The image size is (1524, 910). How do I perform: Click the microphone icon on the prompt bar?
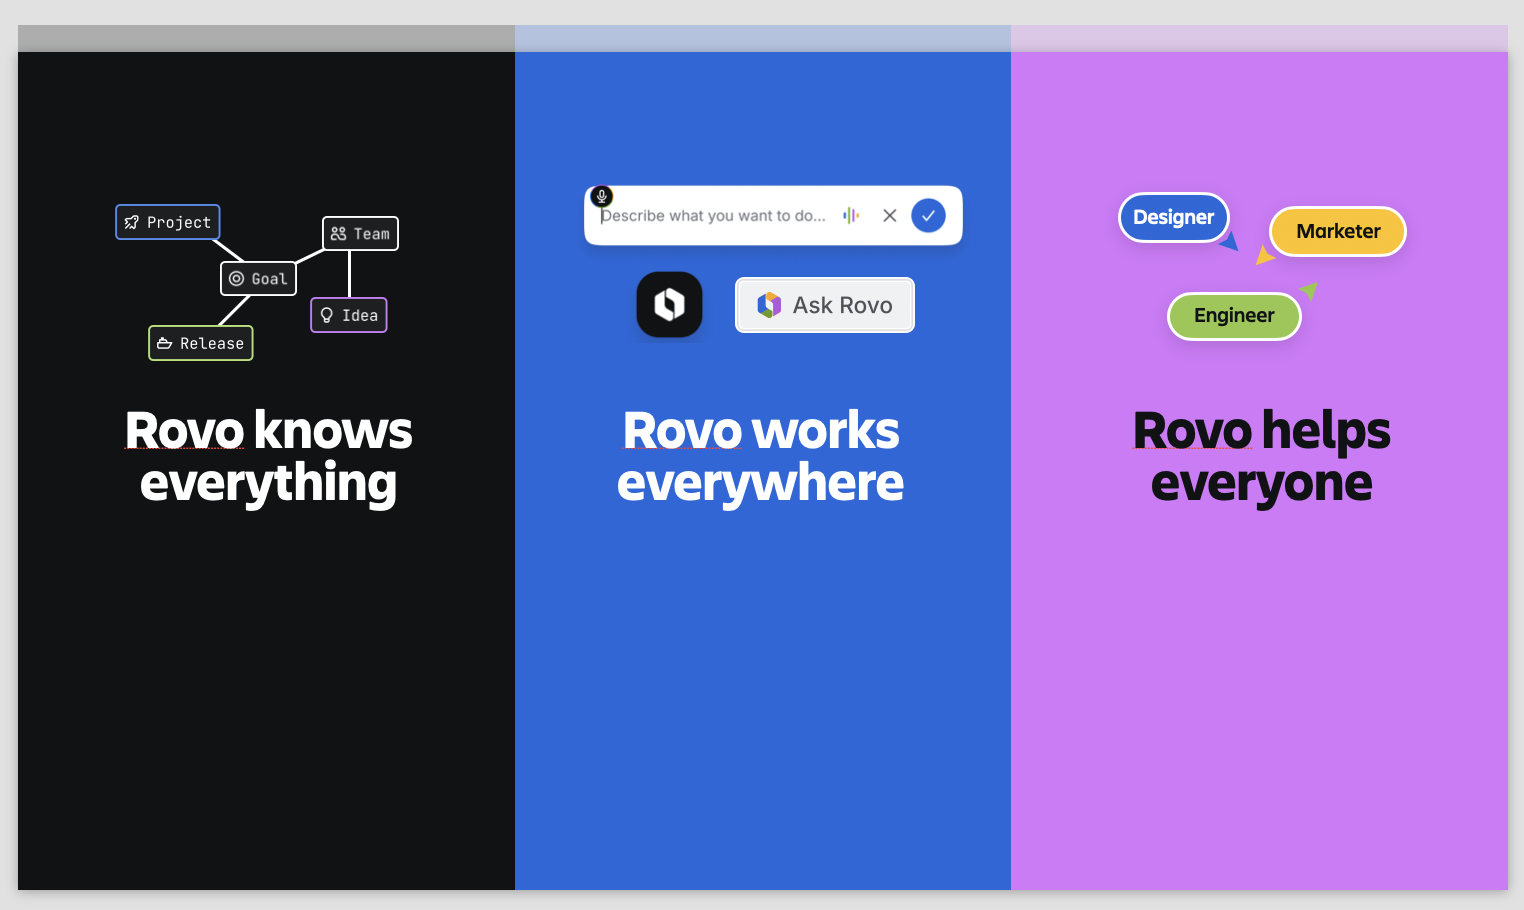pos(601,197)
